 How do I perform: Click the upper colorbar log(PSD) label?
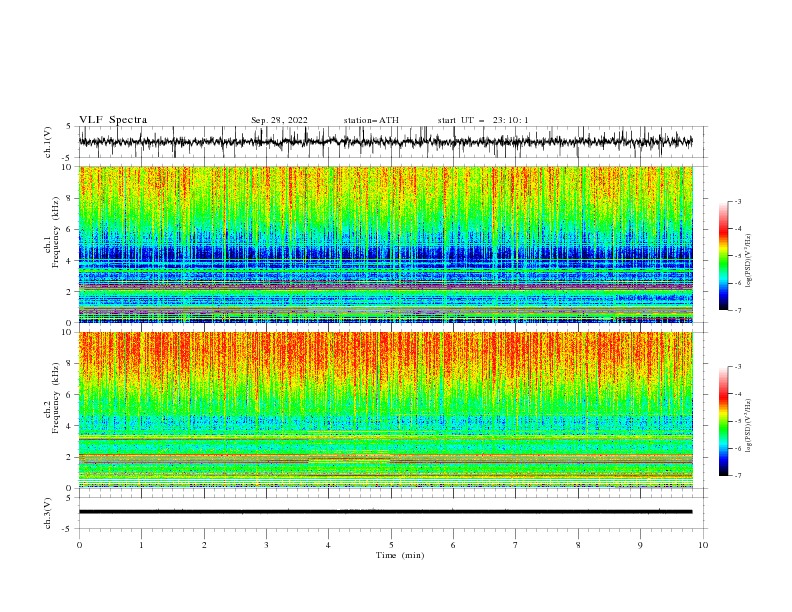tap(748, 261)
